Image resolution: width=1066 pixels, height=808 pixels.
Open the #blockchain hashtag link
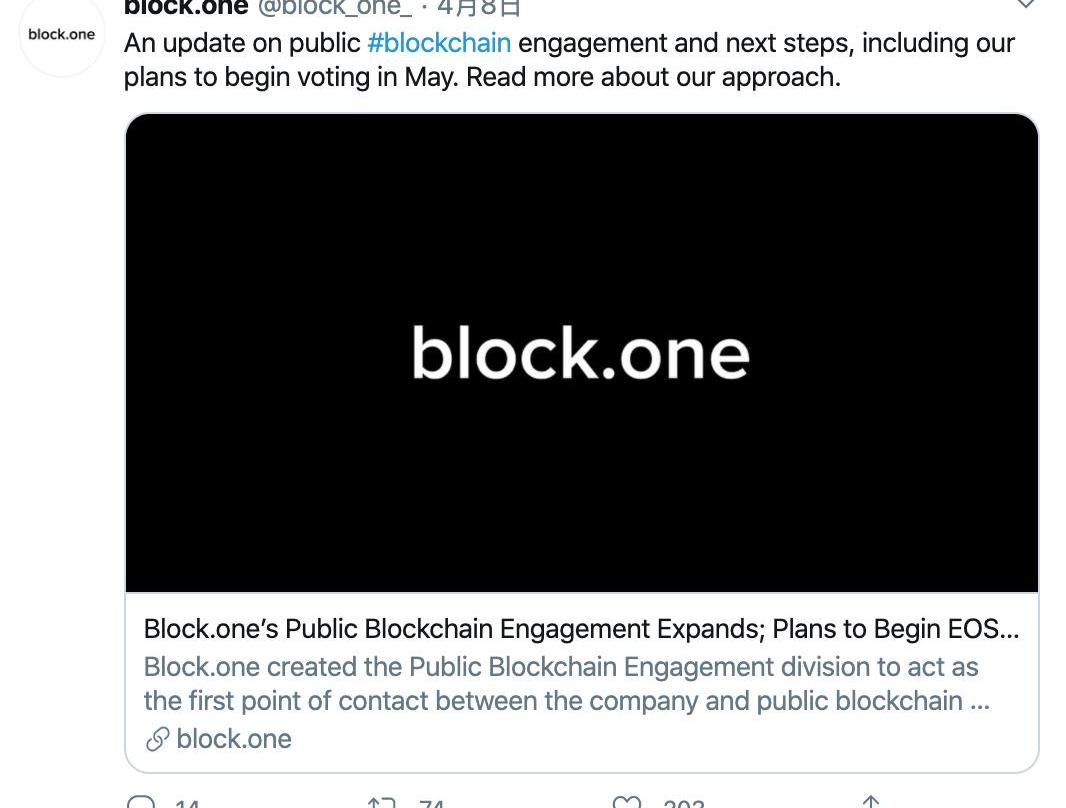pyautogui.click(x=439, y=43)
